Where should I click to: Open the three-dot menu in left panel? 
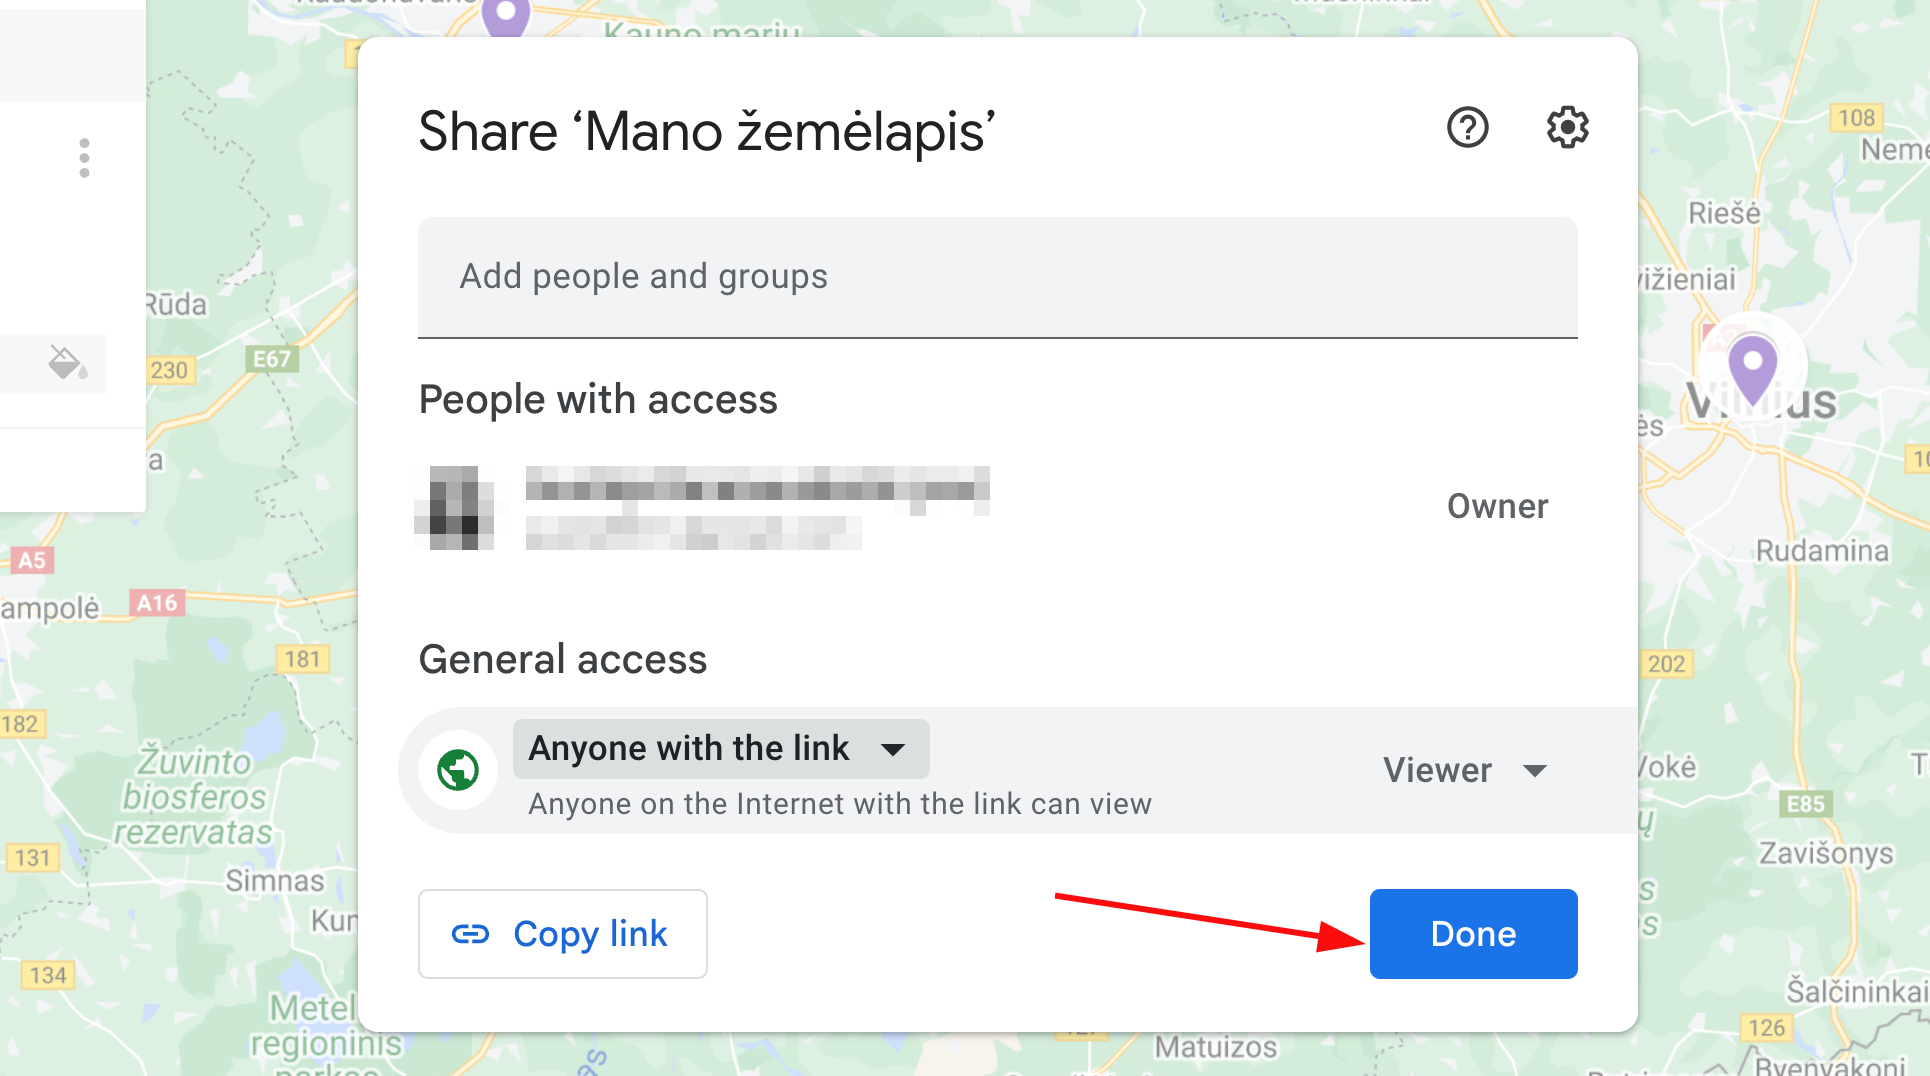(x=84, y=158)
